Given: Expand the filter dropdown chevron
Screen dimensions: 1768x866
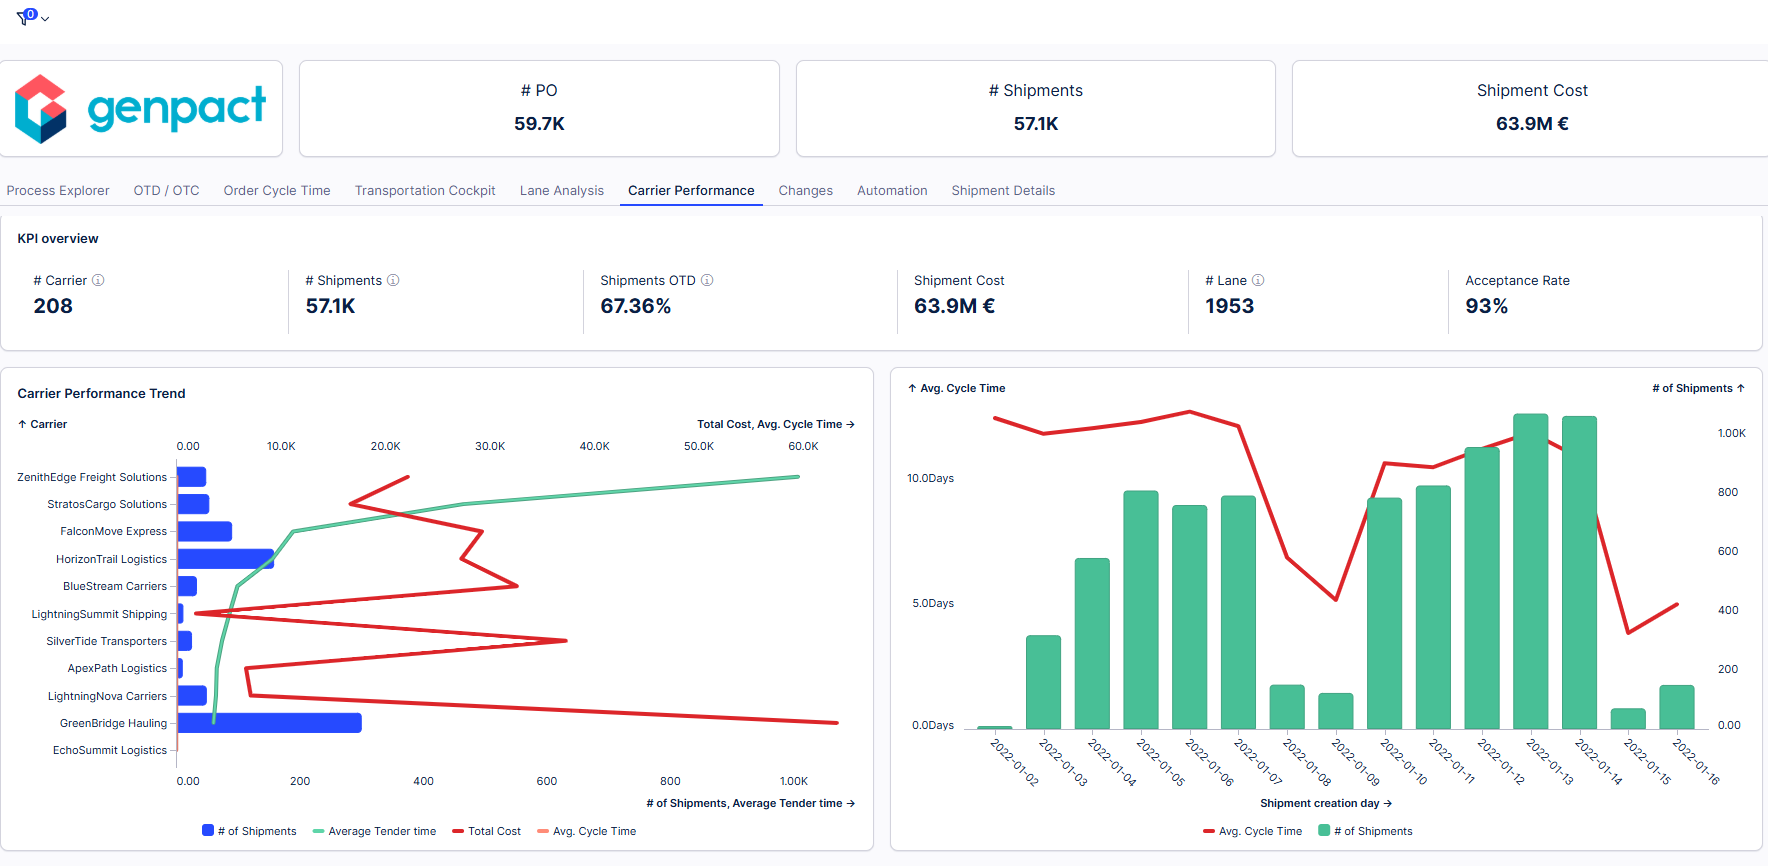Looking at the screenshot, I should pyautogui.click(x=45, y=19).
